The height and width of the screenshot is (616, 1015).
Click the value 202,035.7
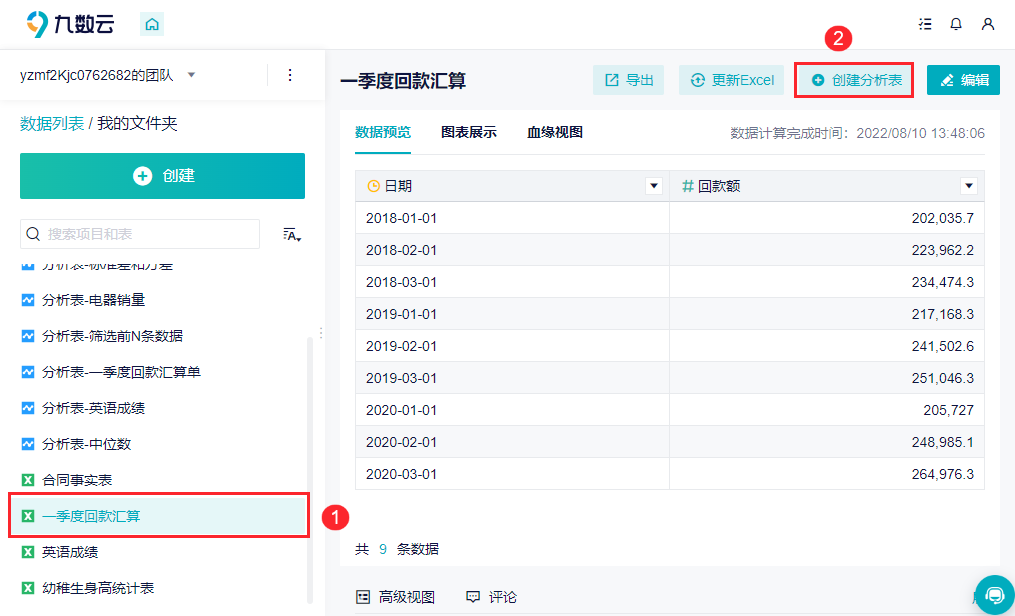[942, 218]
